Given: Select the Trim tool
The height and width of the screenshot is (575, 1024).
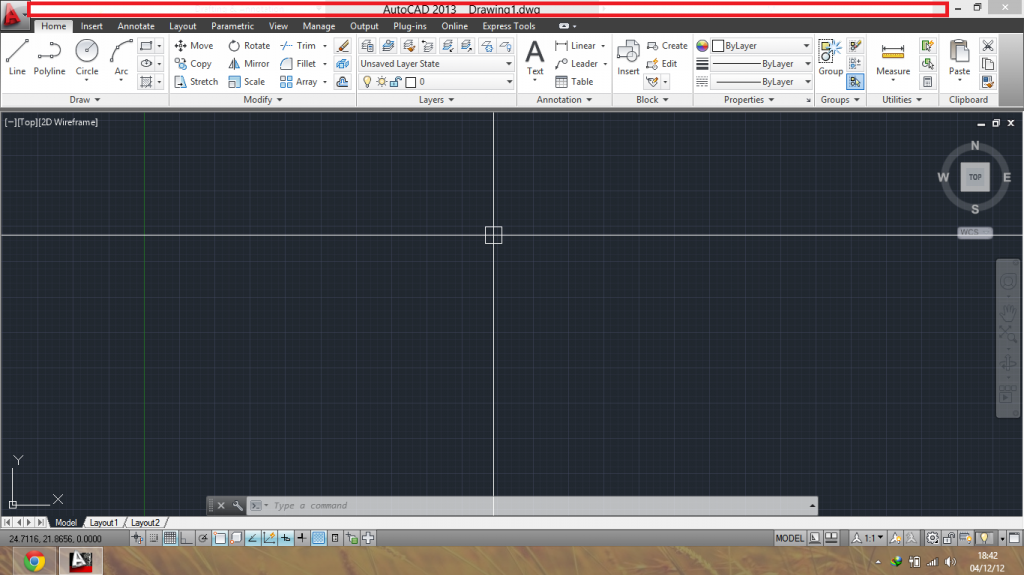Looking at the screenshot, I should [x=298, y=46].
